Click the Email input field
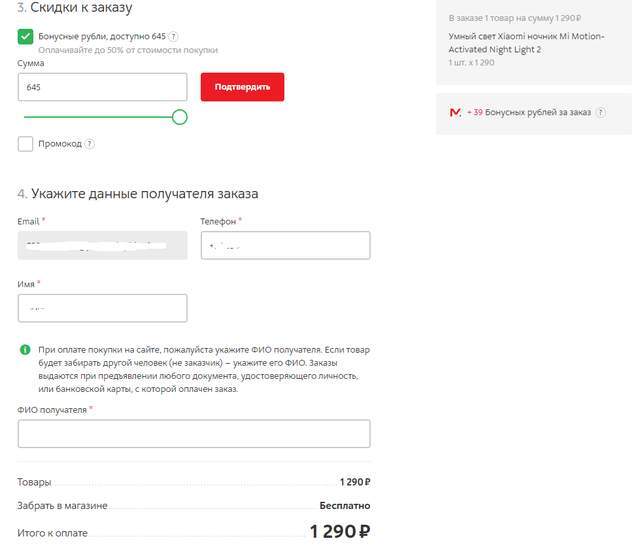Screen dimensions: 642x545 pos(102,246)
